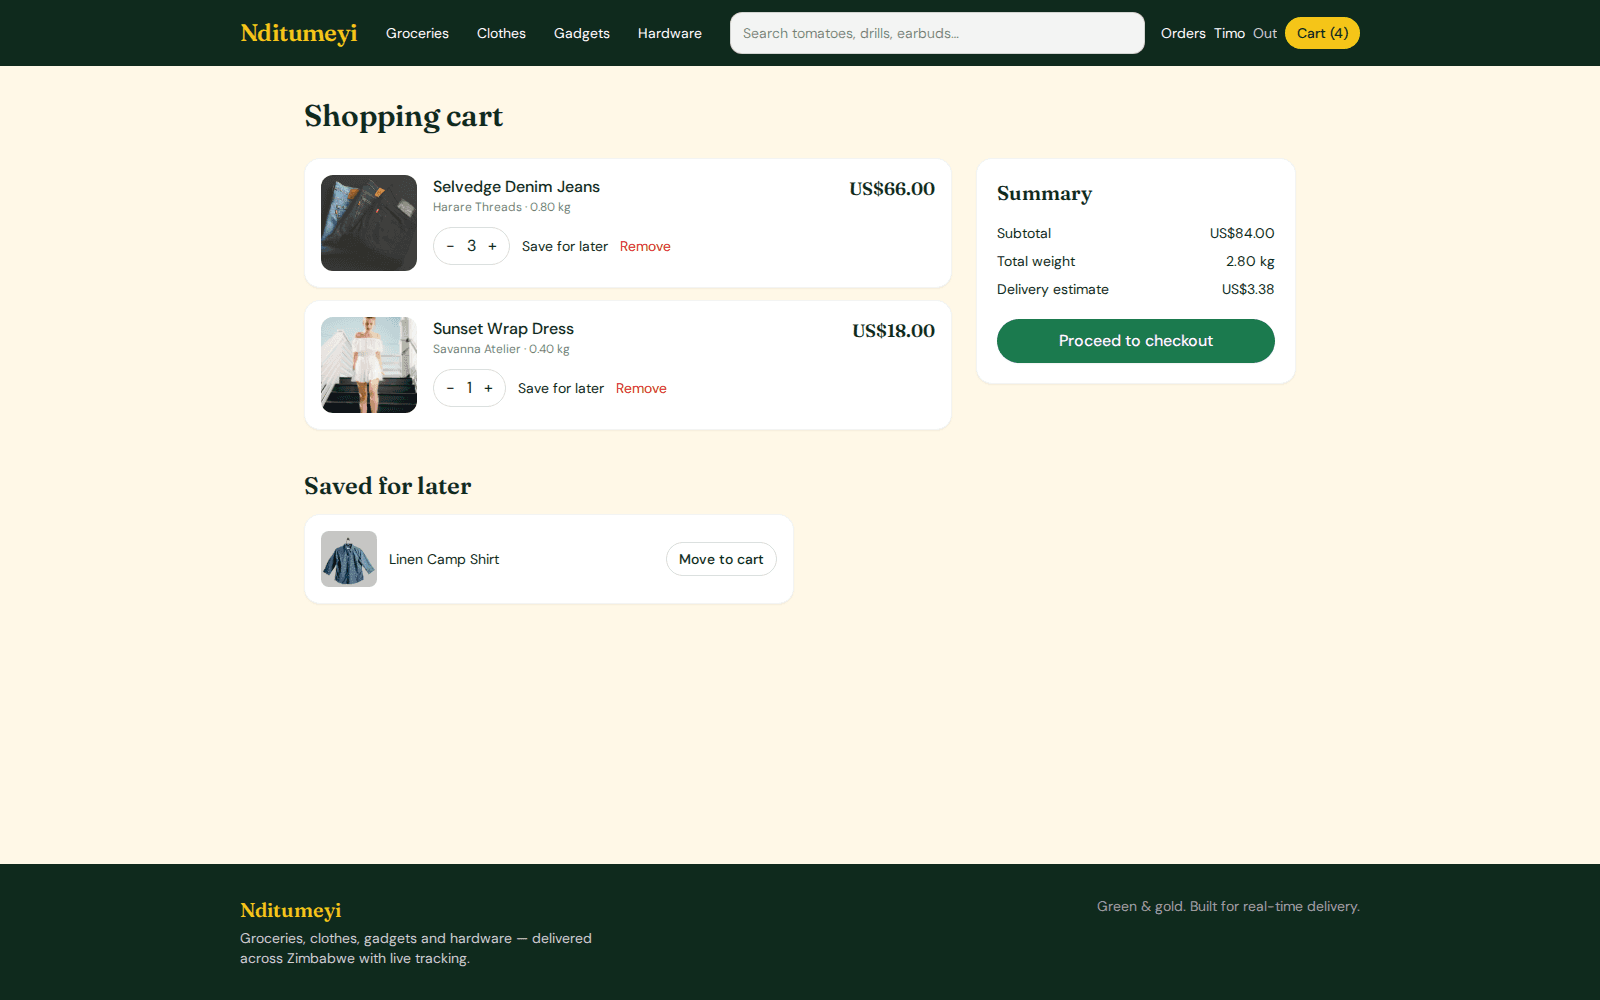Open the Gadgets category
1600x1000 pixels.
[x=582, y=33]
